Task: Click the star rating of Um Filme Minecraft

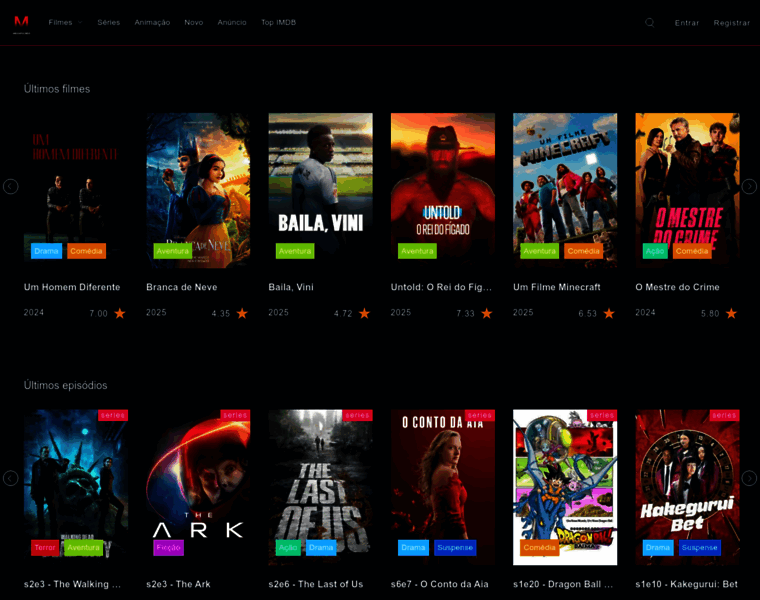Action: pyautogui.click(x=609, y=314)
